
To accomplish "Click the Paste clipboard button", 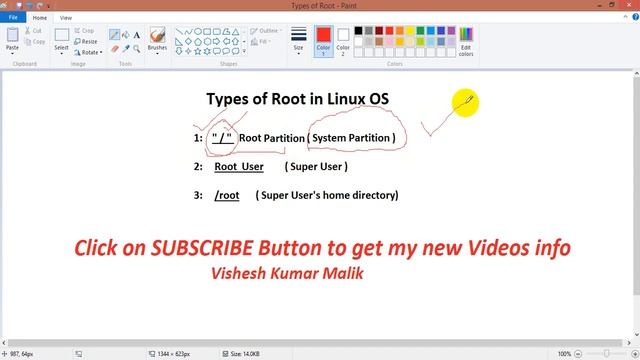I will [12, 36].
